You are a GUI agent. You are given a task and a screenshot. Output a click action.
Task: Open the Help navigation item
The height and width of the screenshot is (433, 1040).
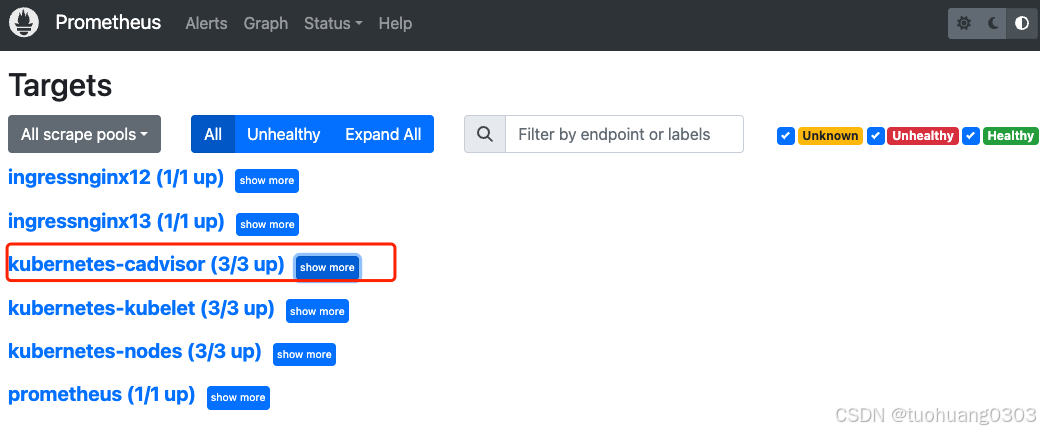click(x=396, y=23)
